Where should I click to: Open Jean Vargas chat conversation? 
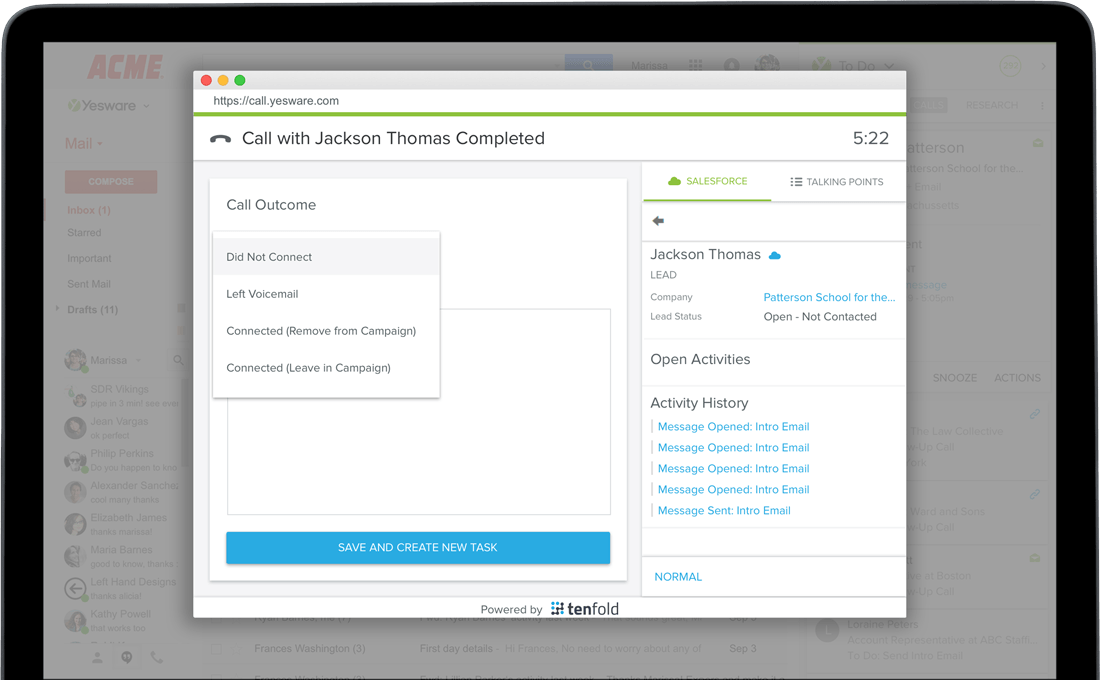(121, 428)
